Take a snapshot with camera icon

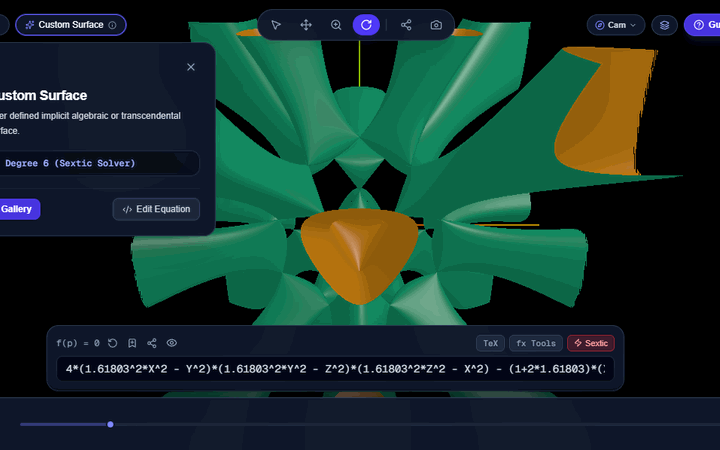436,25
